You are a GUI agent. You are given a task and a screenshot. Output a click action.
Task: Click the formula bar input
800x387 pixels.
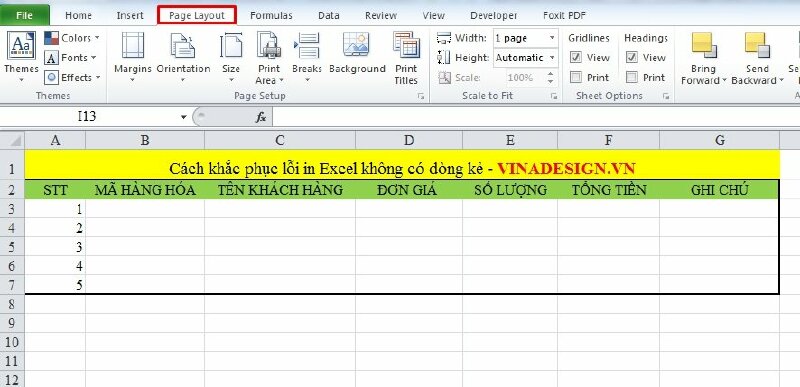click(536, 117)
